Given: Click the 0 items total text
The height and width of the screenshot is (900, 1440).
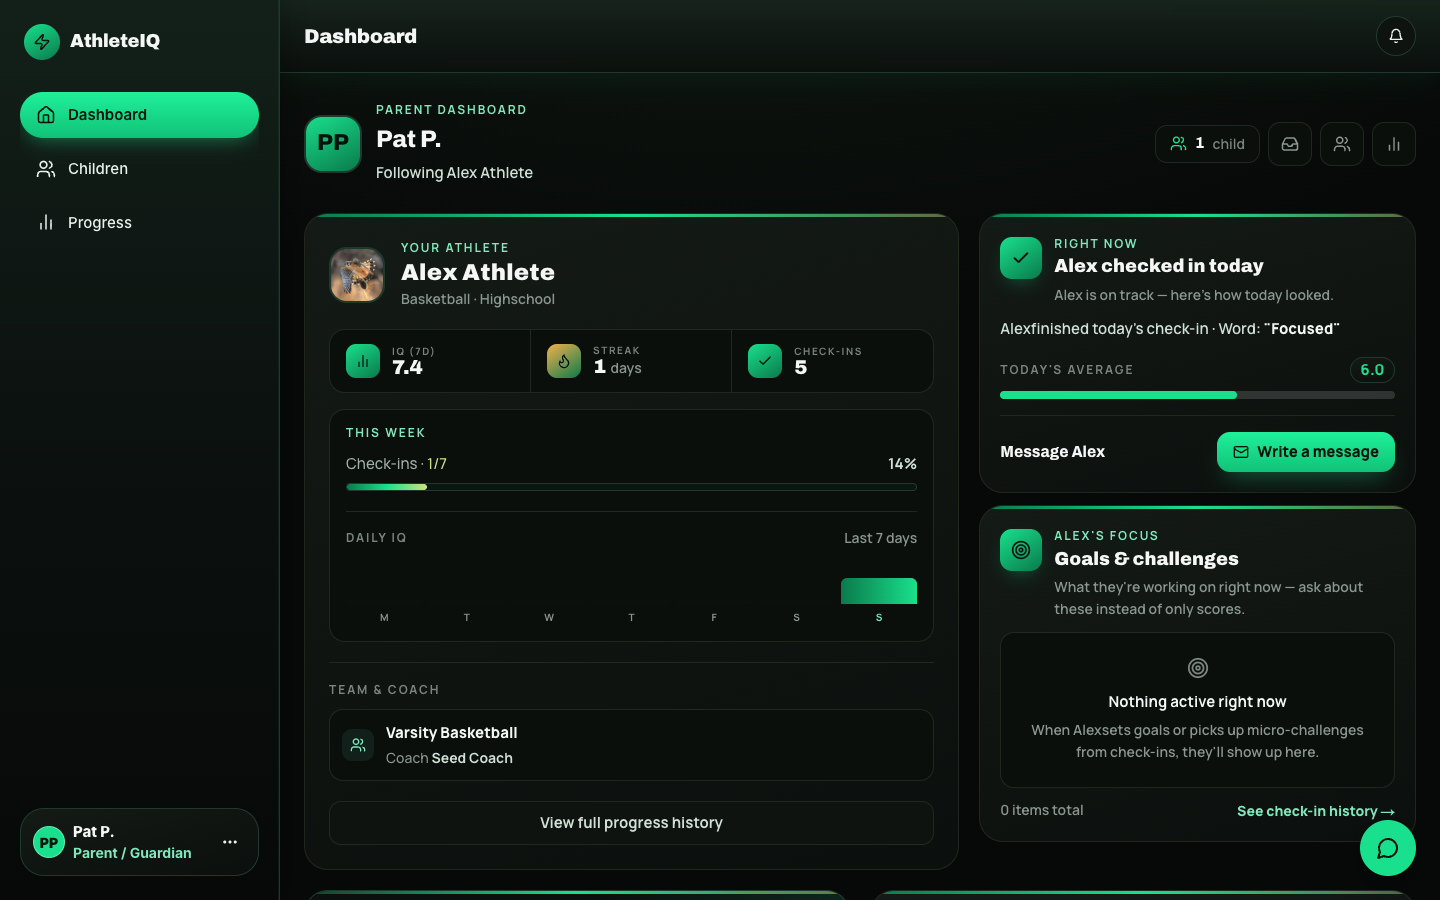Looking at the screenshot, I should [x=1041, y=810].
